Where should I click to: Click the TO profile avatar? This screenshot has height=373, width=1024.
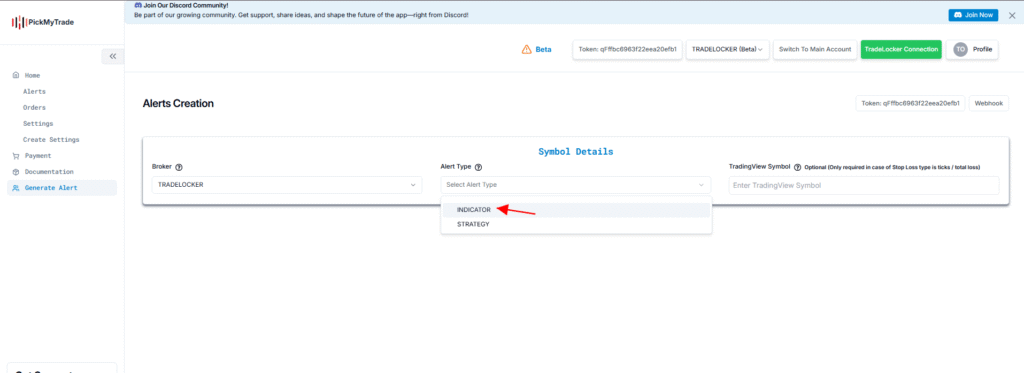(x=960, y=50)
